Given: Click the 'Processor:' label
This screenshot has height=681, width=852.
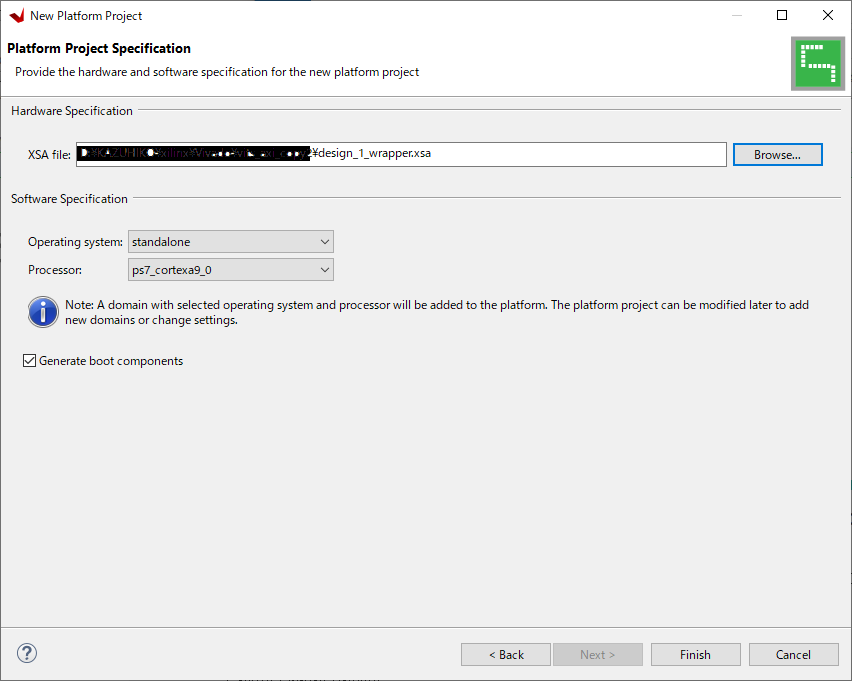Looking at the screenshot, I should pos(55,270).
